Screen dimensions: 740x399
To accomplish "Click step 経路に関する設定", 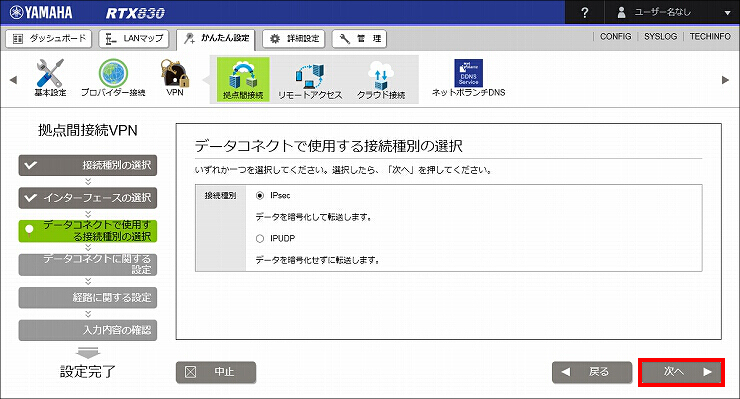I will click(88, 297).
